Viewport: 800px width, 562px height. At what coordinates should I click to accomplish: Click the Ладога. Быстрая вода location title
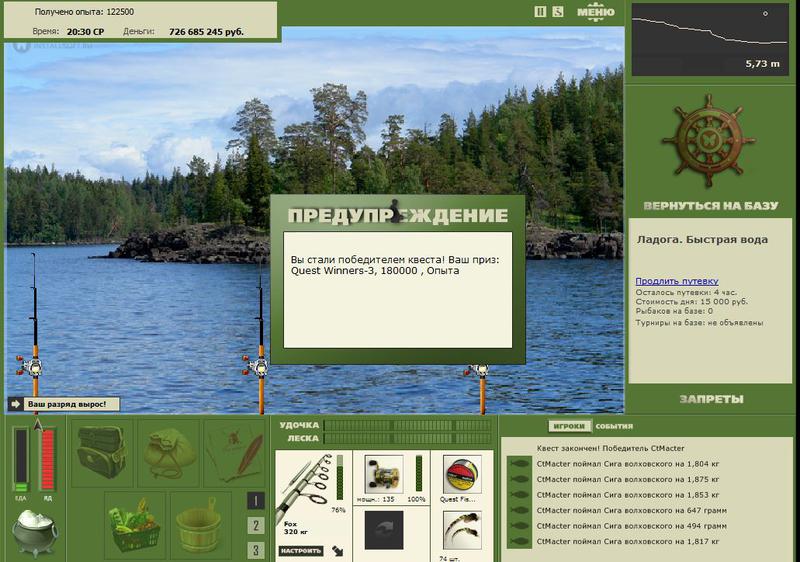pos(702,240)
